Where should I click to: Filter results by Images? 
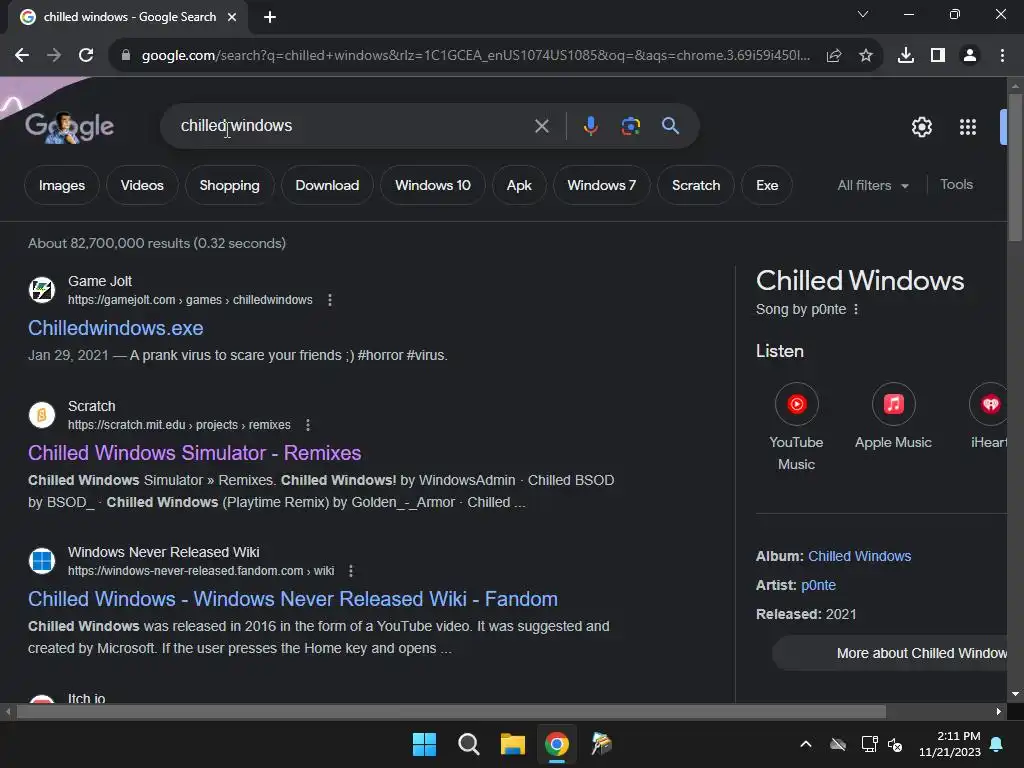62,185
